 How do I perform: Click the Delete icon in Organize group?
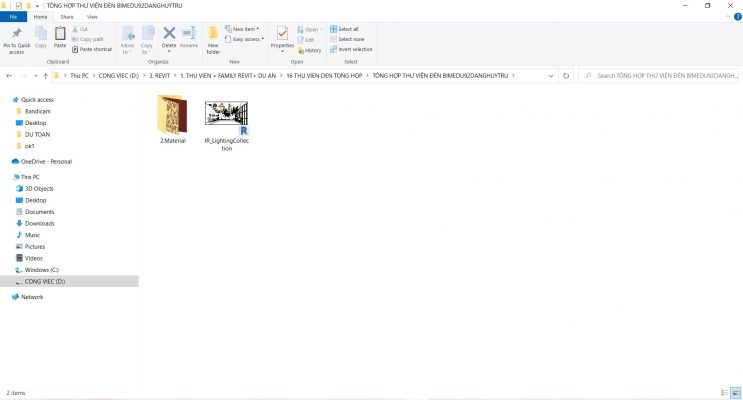(169, 36)
